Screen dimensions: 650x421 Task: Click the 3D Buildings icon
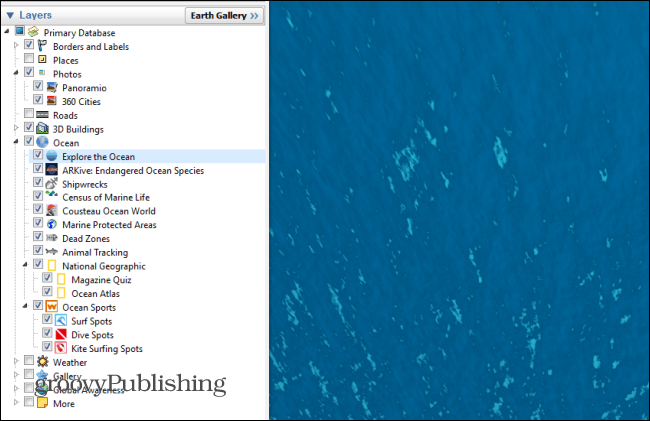pos(42,128)
